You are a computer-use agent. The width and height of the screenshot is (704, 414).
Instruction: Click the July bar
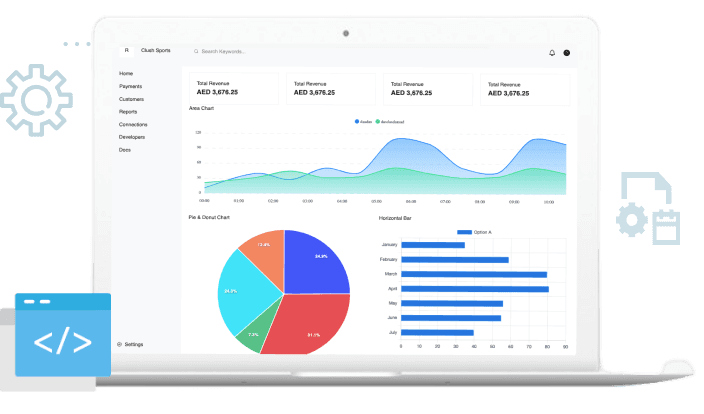point(437,333)
